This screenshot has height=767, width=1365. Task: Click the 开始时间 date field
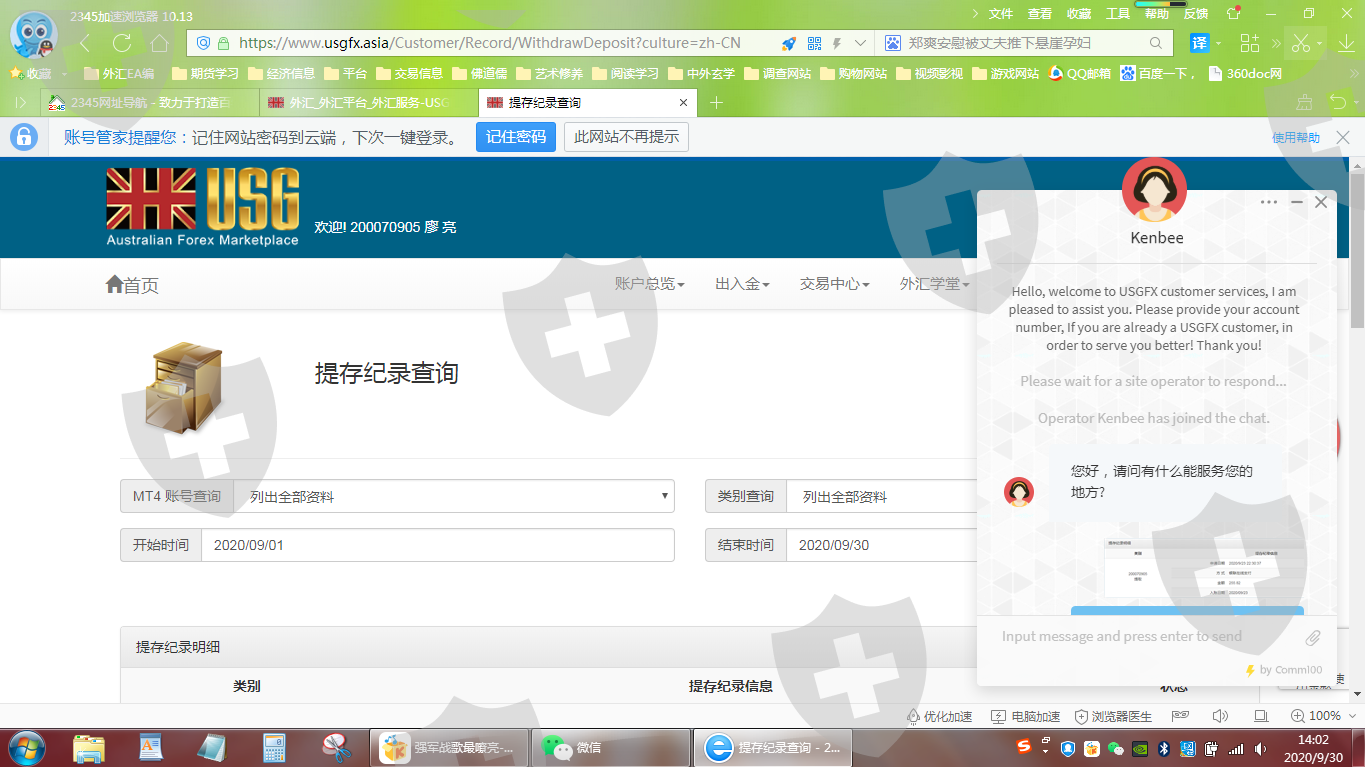[437, 545]
